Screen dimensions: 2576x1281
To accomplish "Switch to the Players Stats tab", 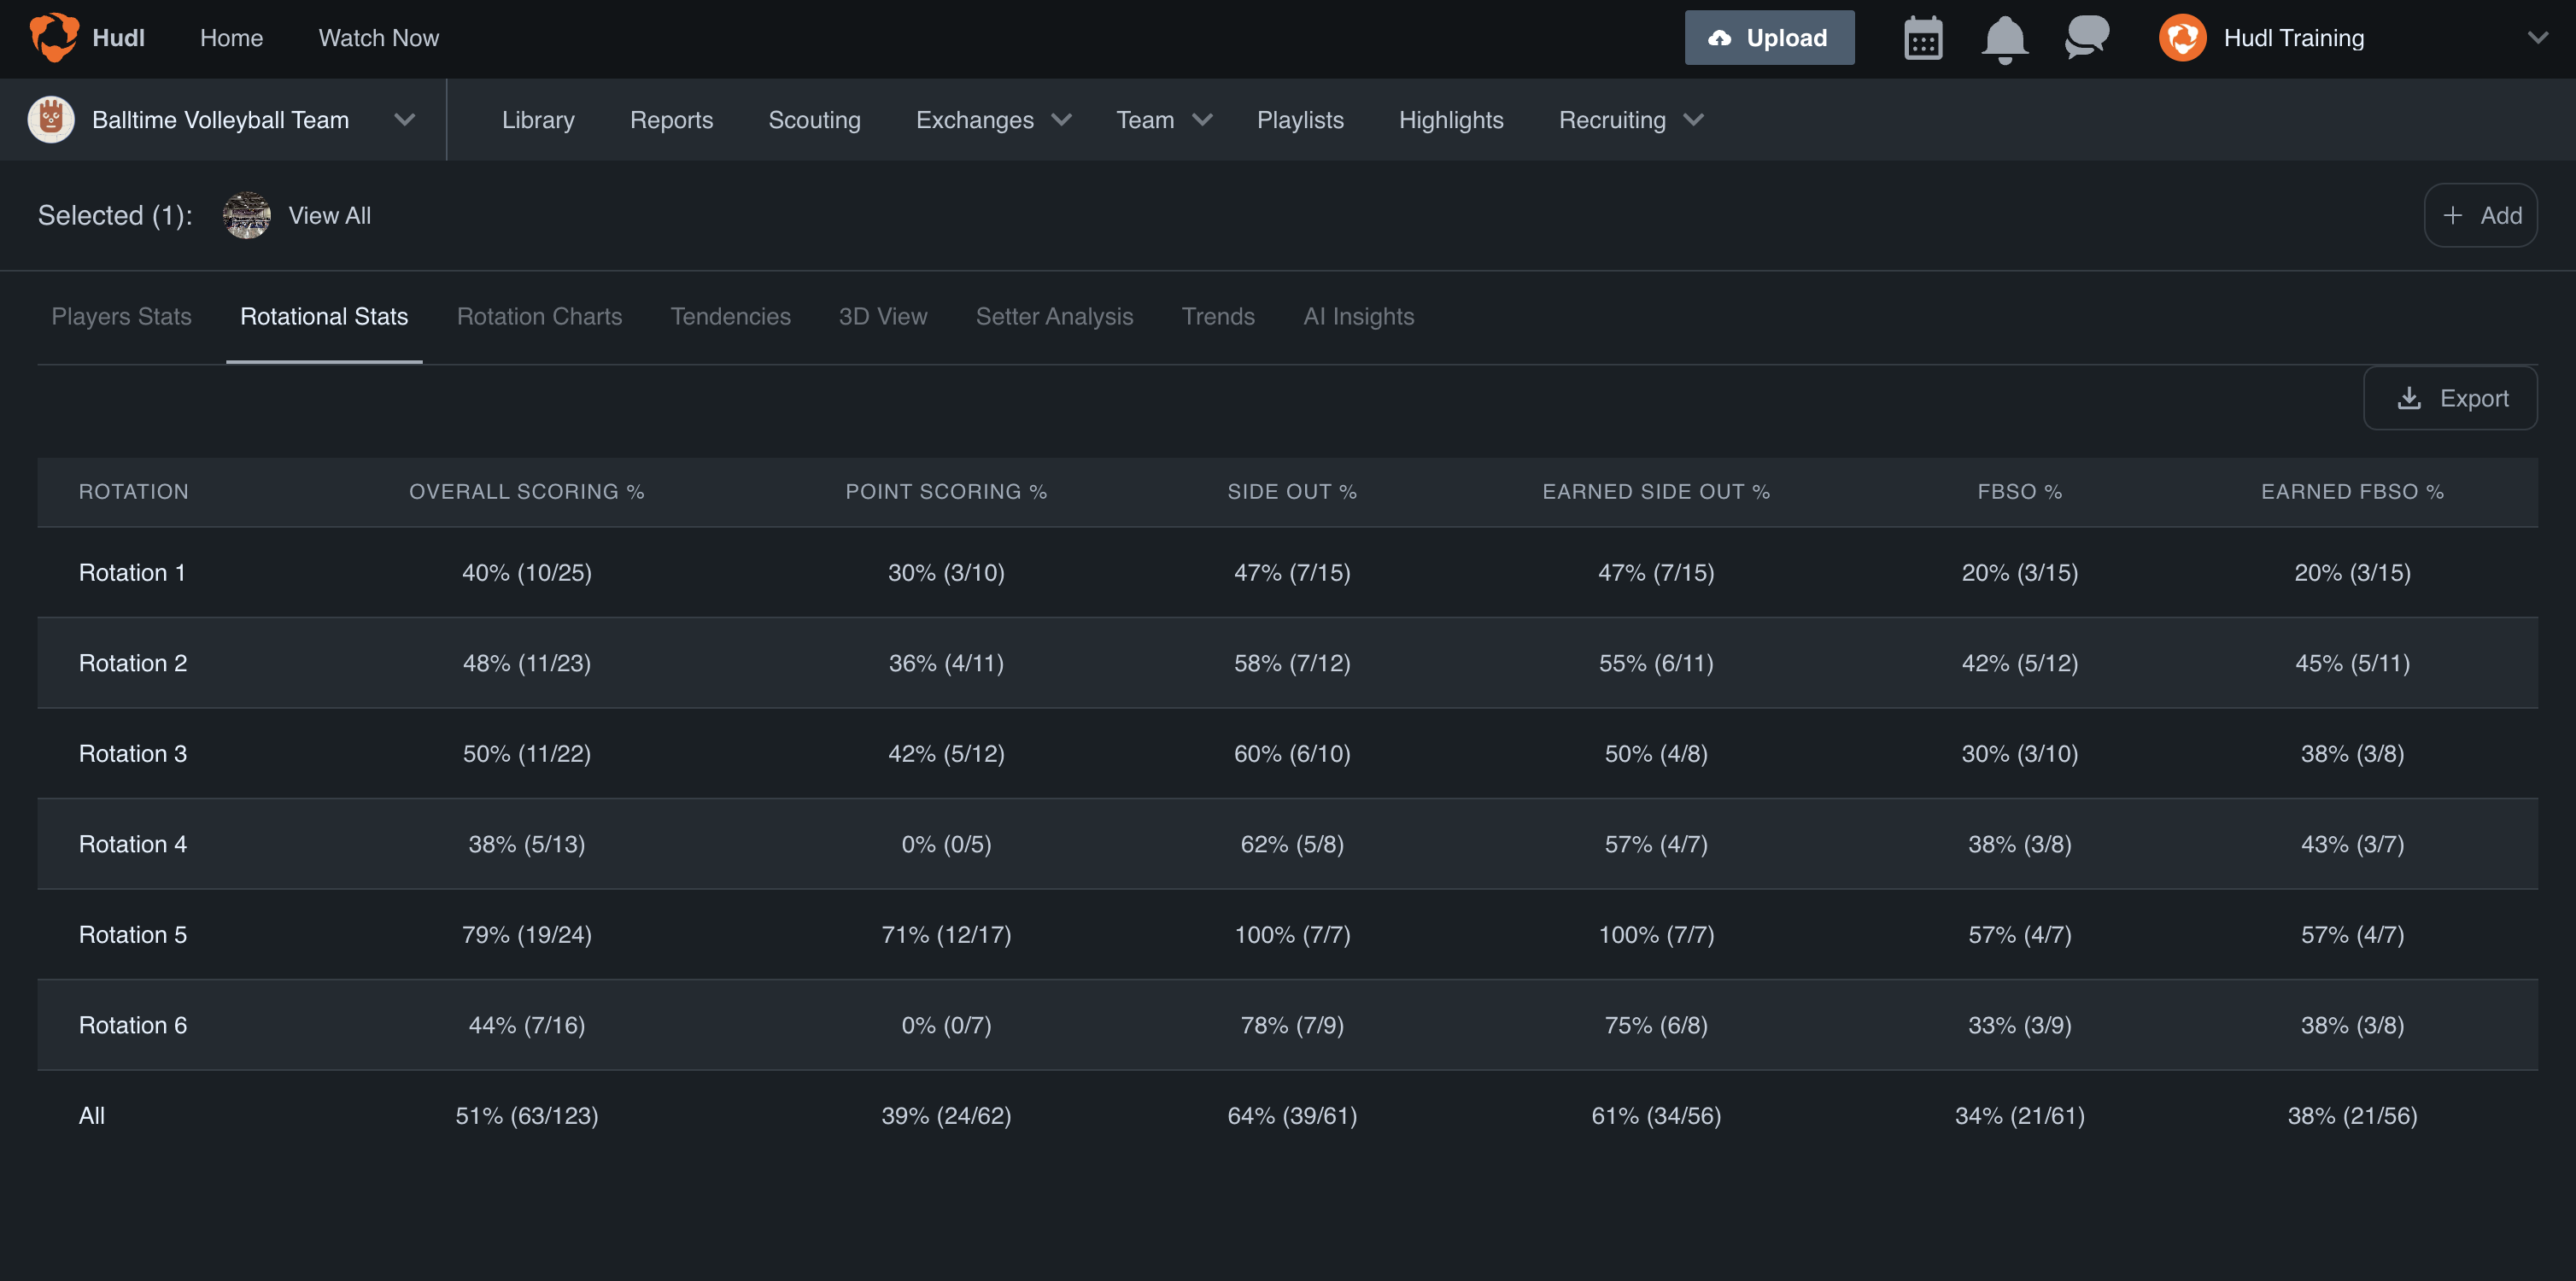I will coord(121,316).
